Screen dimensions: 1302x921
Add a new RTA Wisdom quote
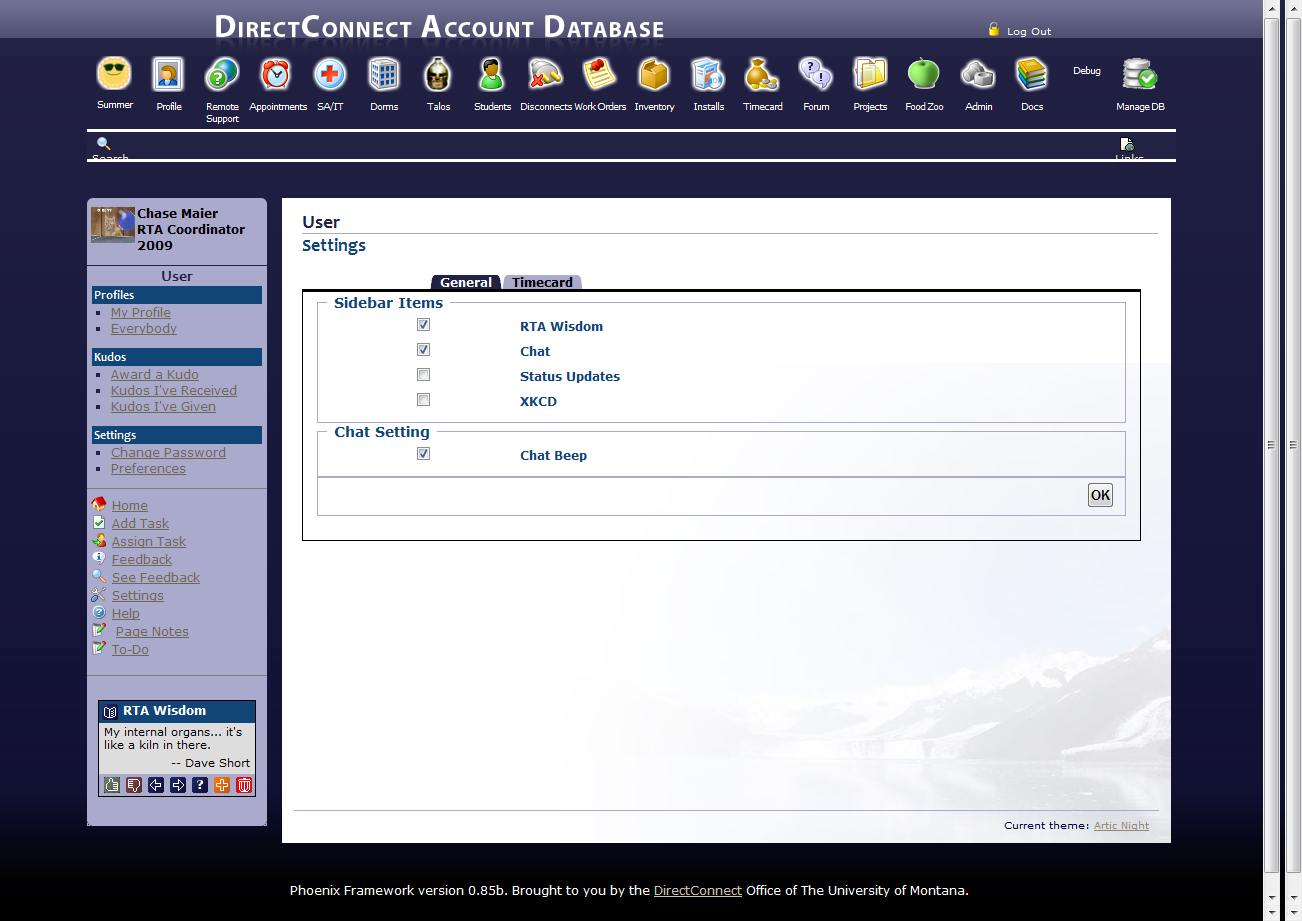pyautogui.click(x=222, y=785)
